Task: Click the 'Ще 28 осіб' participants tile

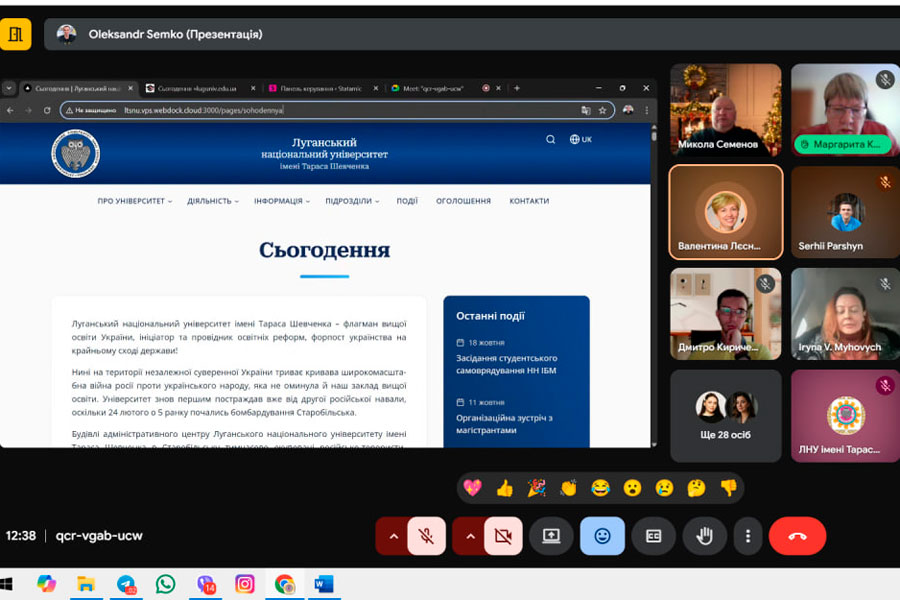Action: point(725,416)
